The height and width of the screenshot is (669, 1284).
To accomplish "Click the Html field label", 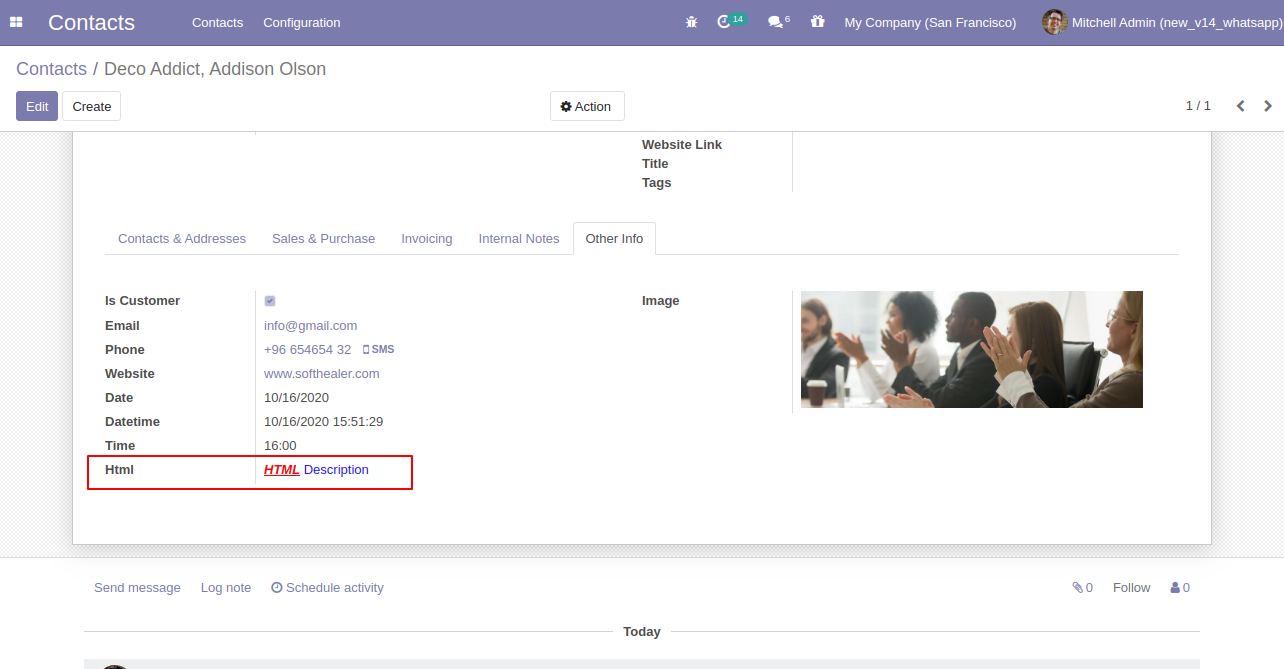I will coord(119,470).
